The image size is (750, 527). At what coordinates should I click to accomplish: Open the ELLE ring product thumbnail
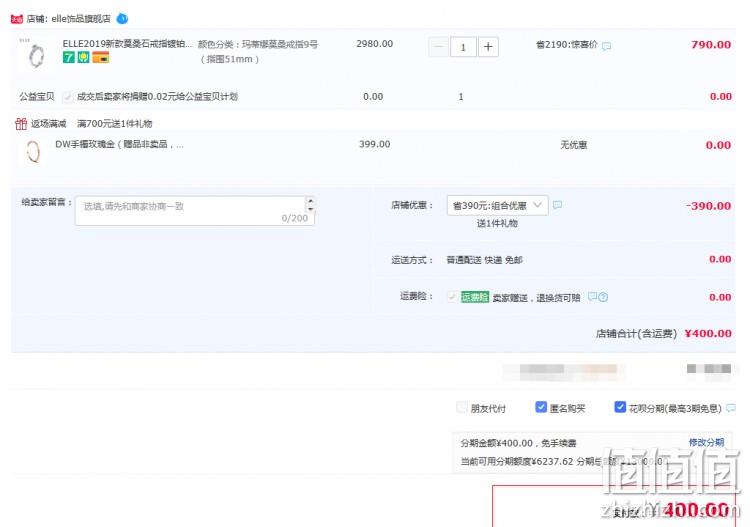36,55
